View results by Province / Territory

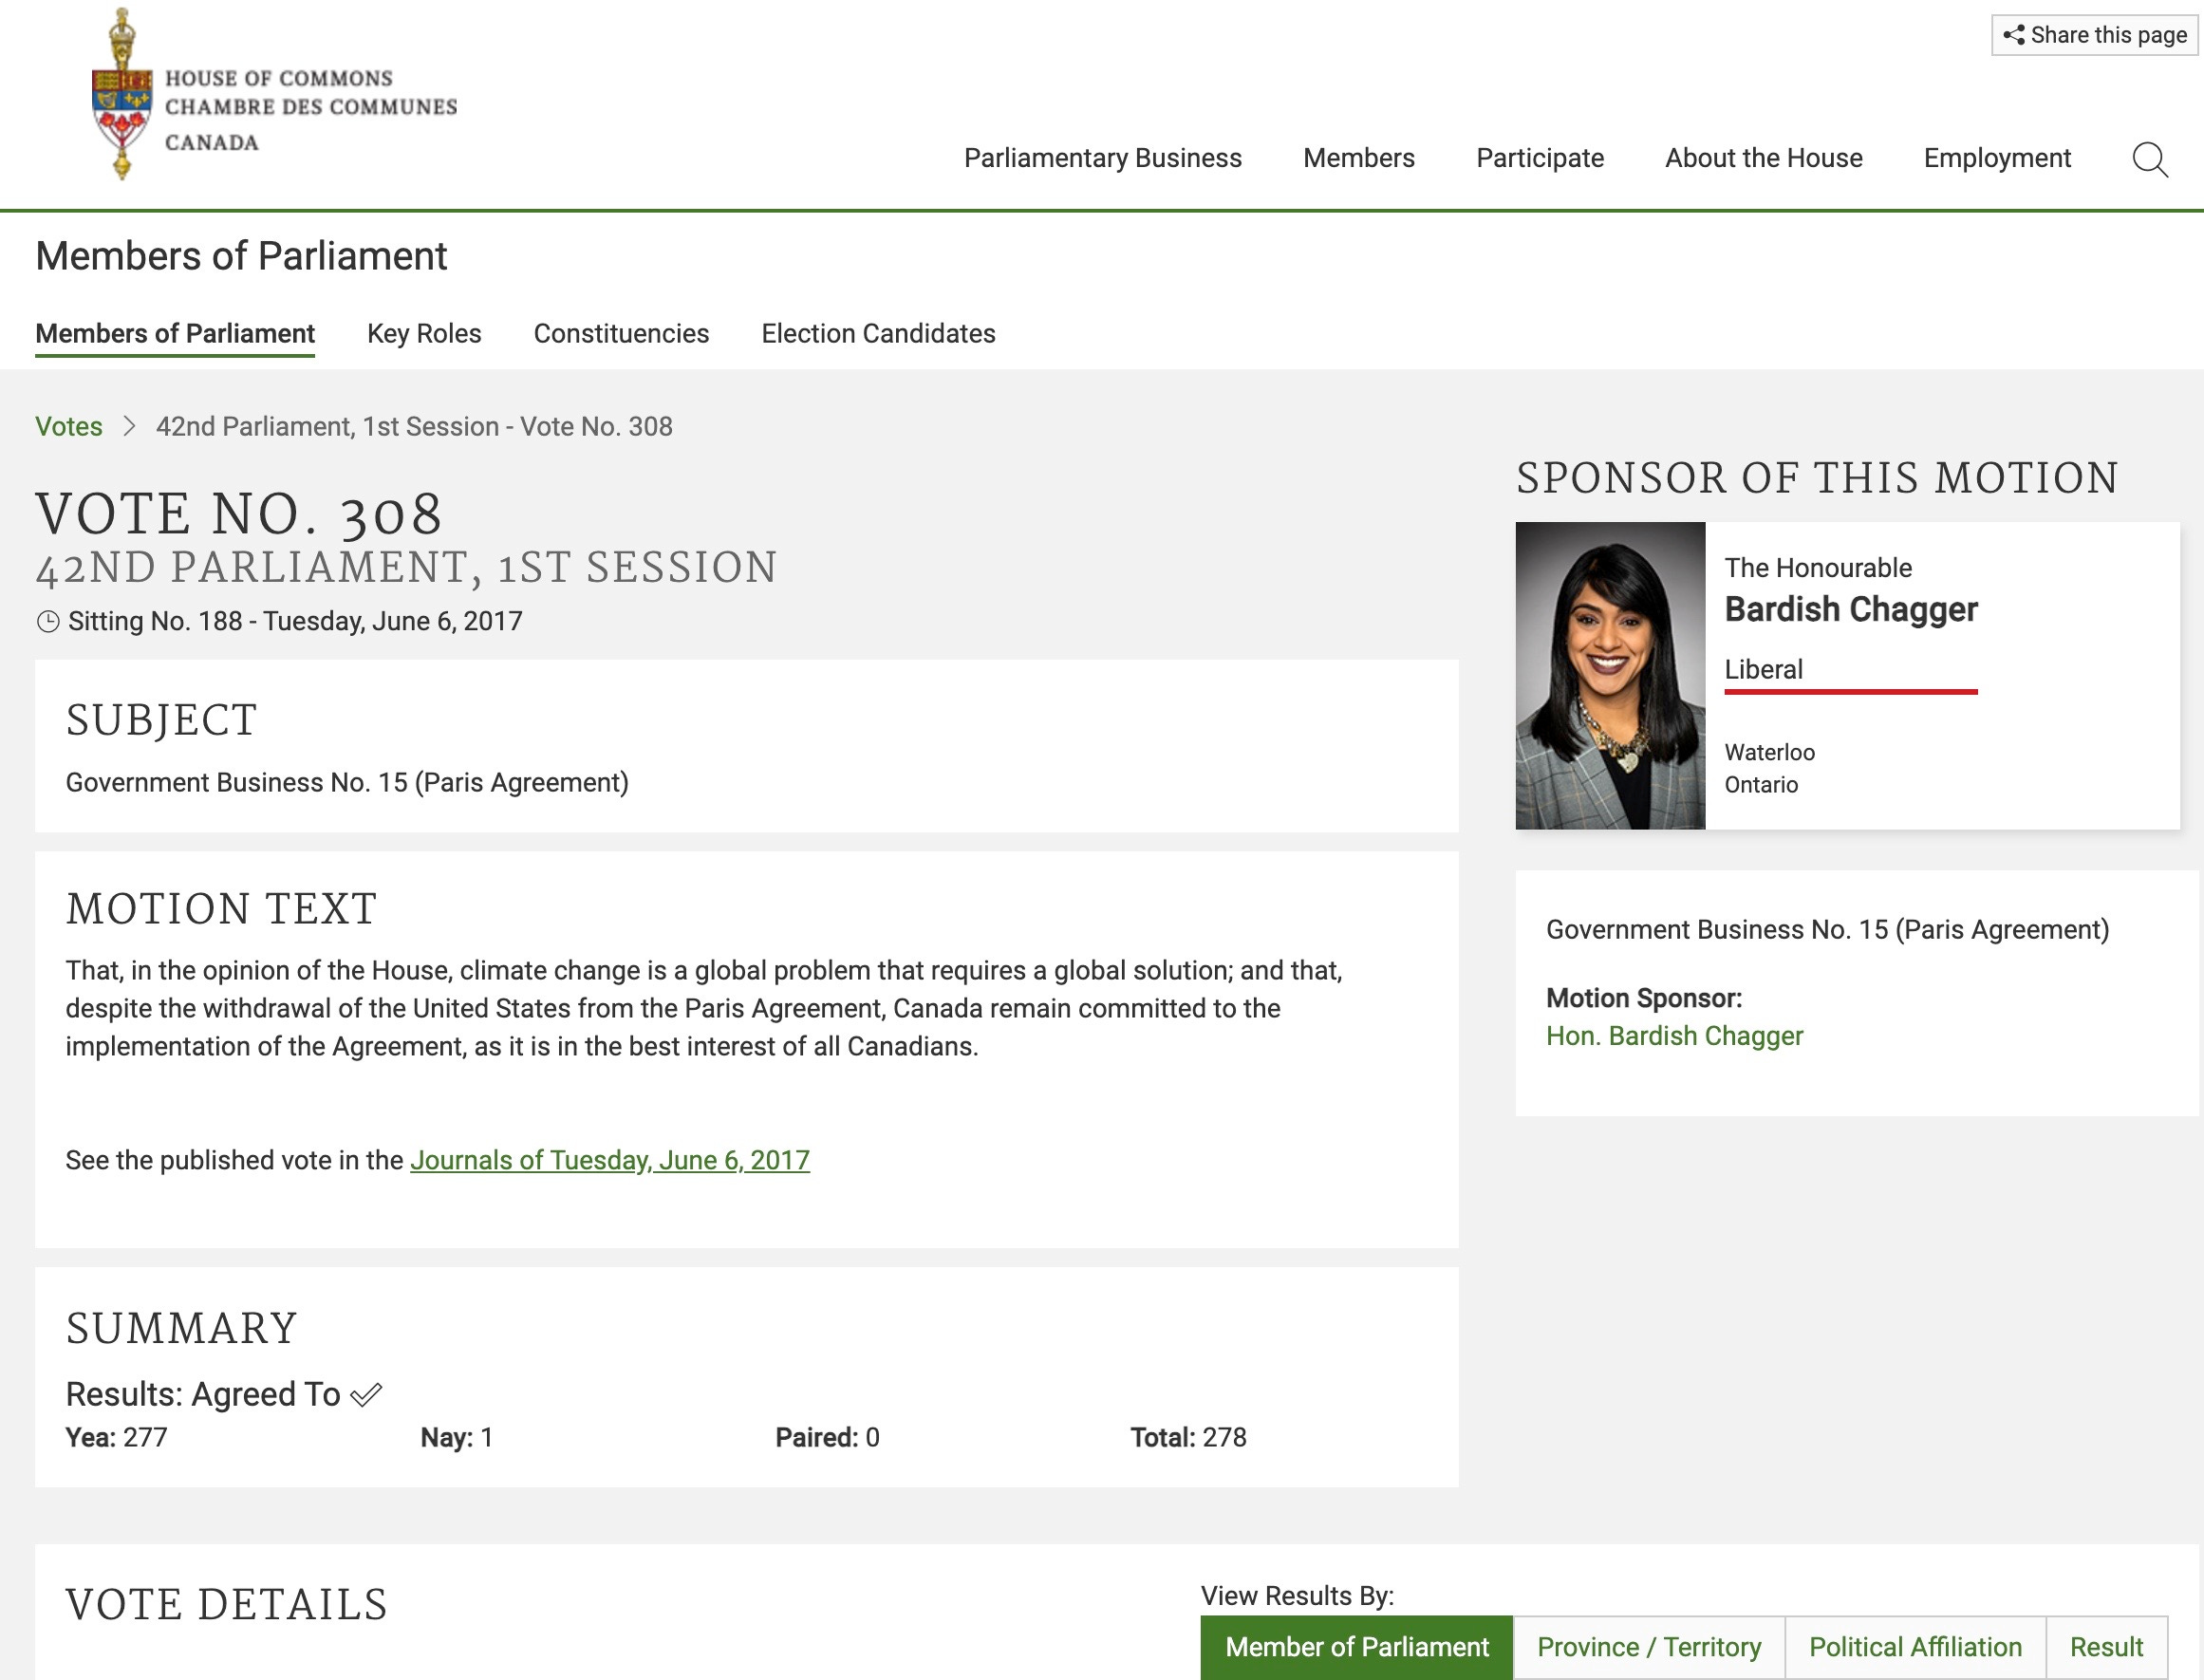(x=1649, y=1647)
